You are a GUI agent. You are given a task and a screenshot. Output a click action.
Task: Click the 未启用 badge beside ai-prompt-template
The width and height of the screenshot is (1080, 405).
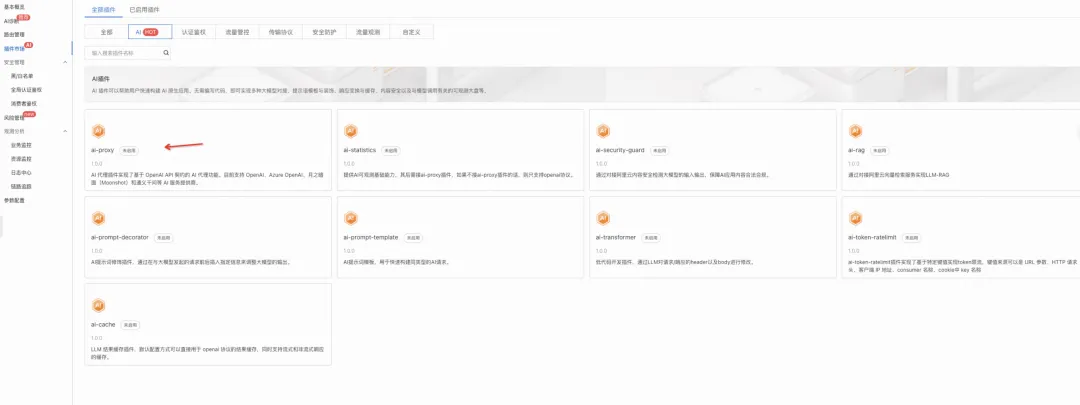tap(413, 237)
